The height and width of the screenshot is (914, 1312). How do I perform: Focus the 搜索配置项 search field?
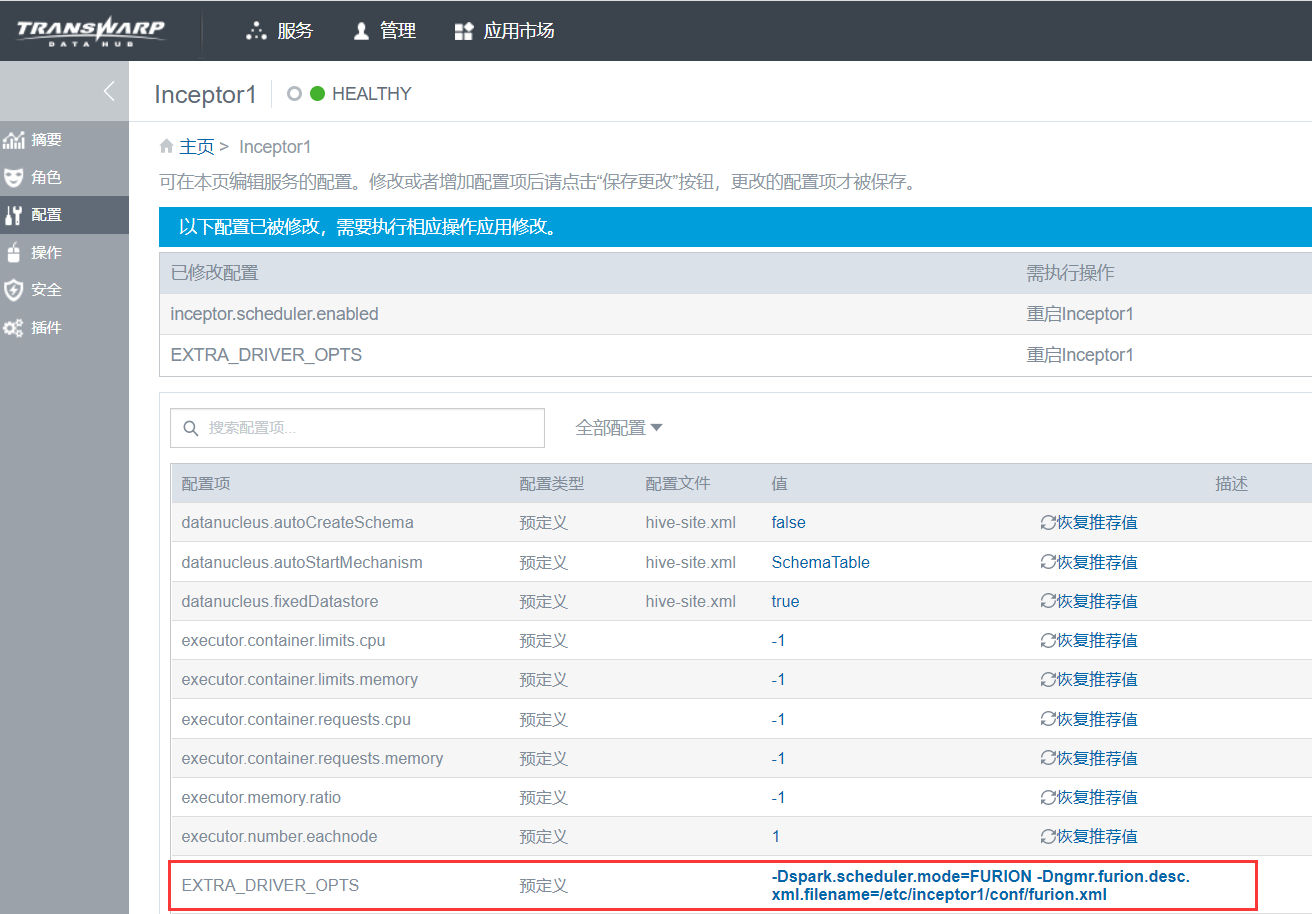tap(357, 428)
